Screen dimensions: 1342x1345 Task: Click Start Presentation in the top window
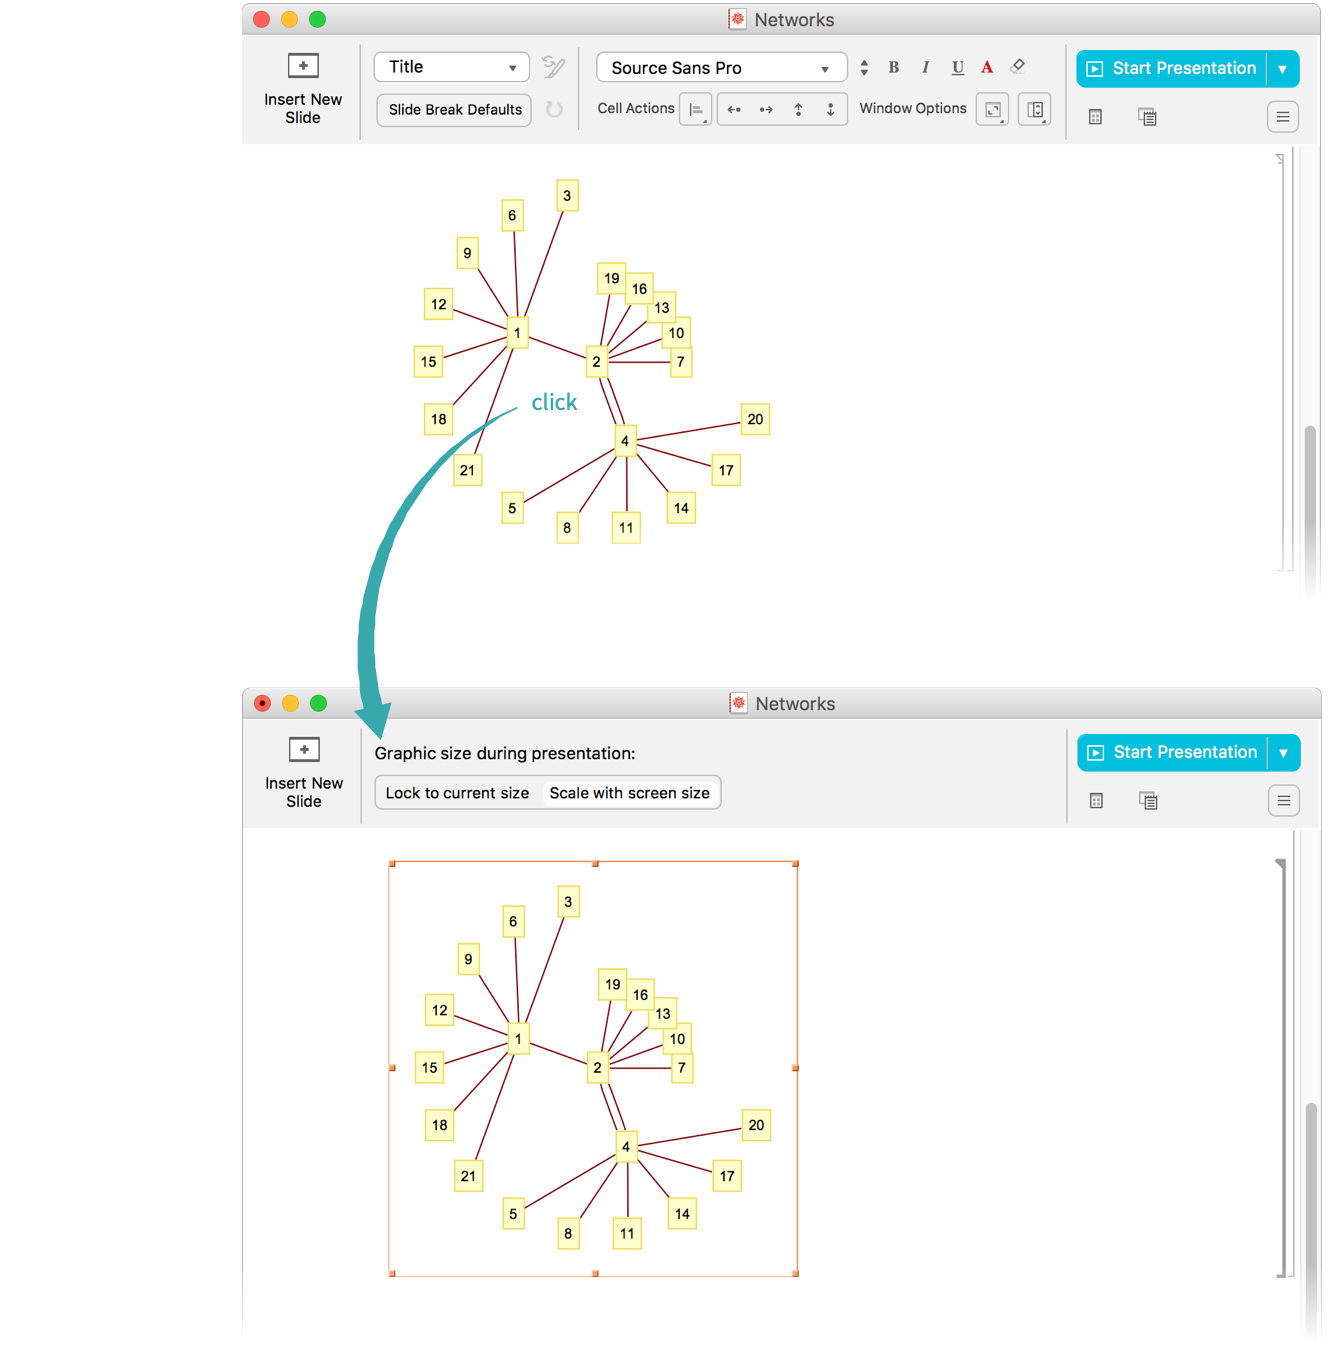pos(1171,69)
